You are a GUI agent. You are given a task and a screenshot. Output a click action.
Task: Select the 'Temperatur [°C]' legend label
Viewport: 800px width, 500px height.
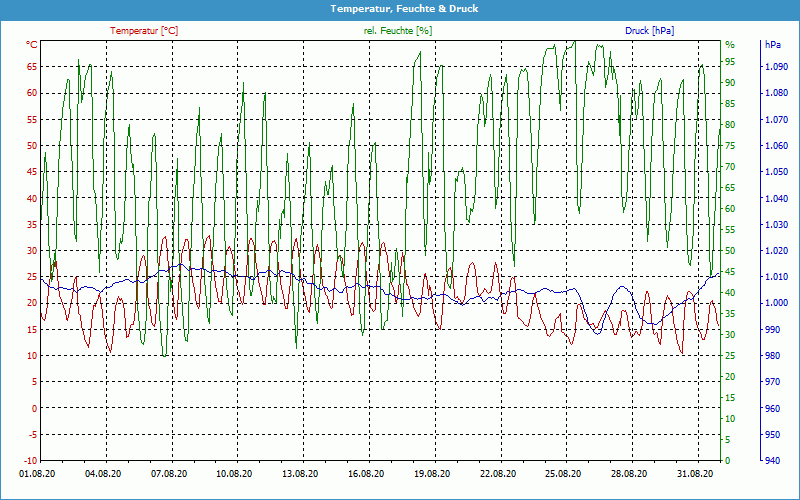point(144,31)
